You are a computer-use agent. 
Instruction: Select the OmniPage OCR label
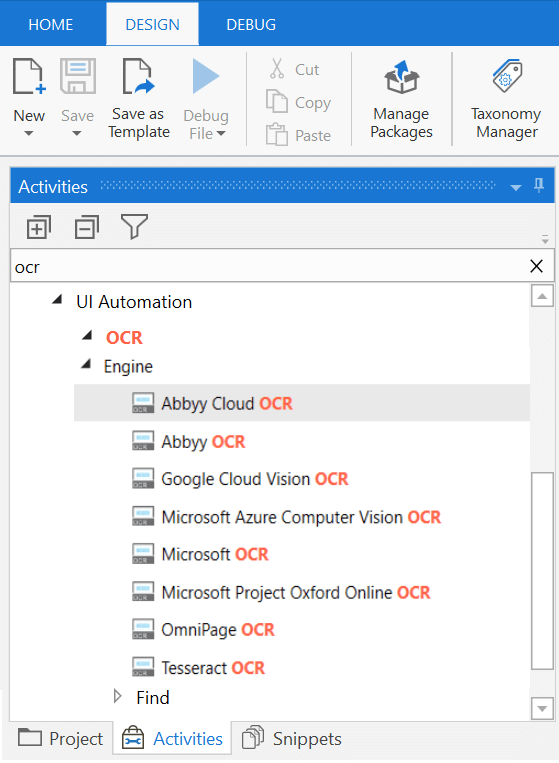tap(218, 630)
